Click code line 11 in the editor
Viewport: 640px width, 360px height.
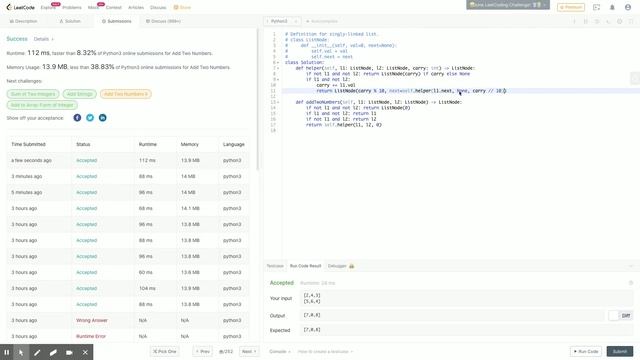460,91
